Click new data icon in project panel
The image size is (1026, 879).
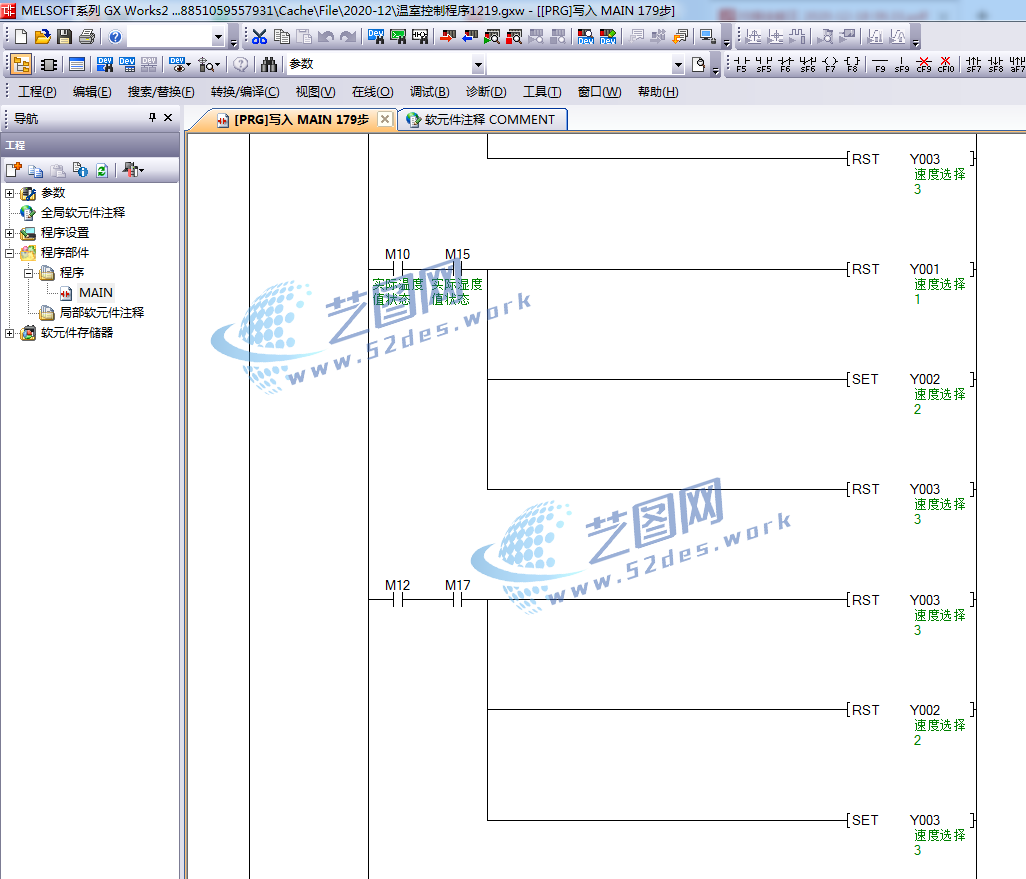pyautogui.click(x=14, y=170)
